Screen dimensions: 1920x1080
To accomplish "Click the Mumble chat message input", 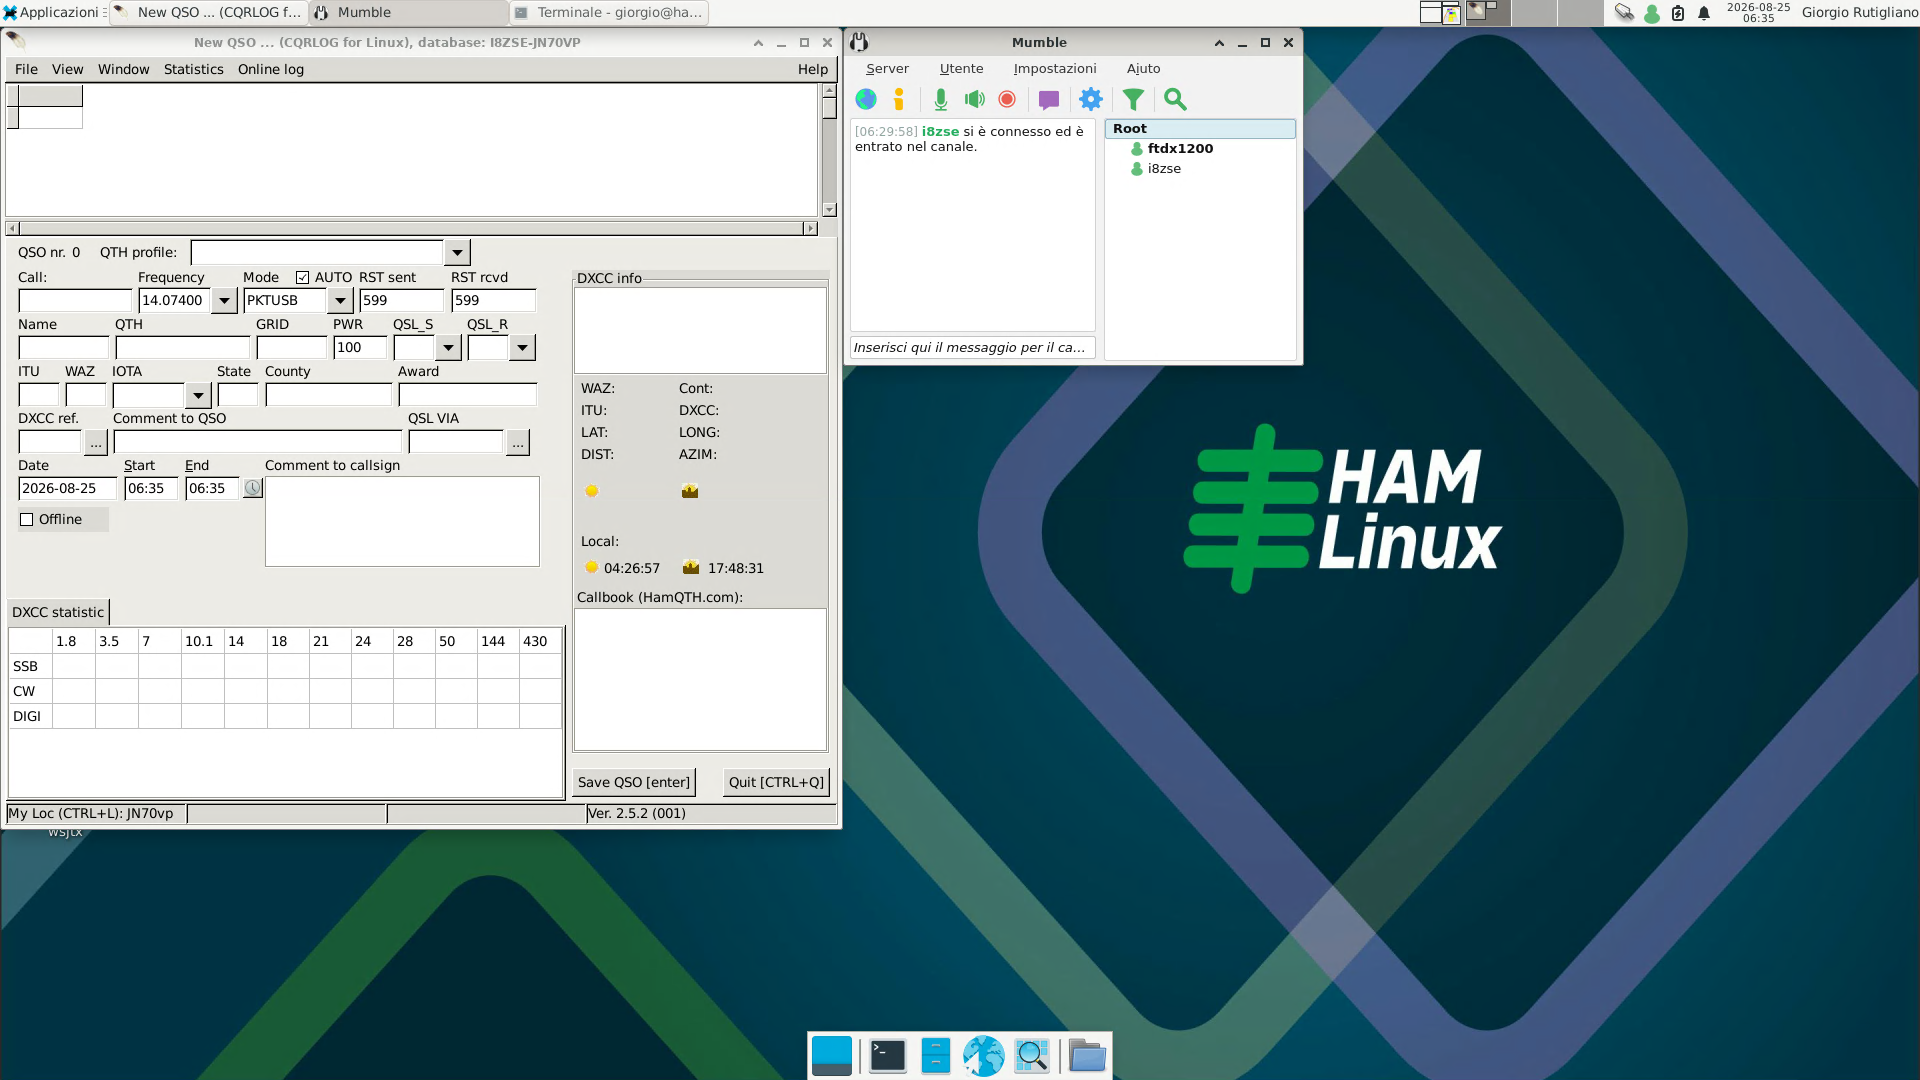I will coord(972,347).
